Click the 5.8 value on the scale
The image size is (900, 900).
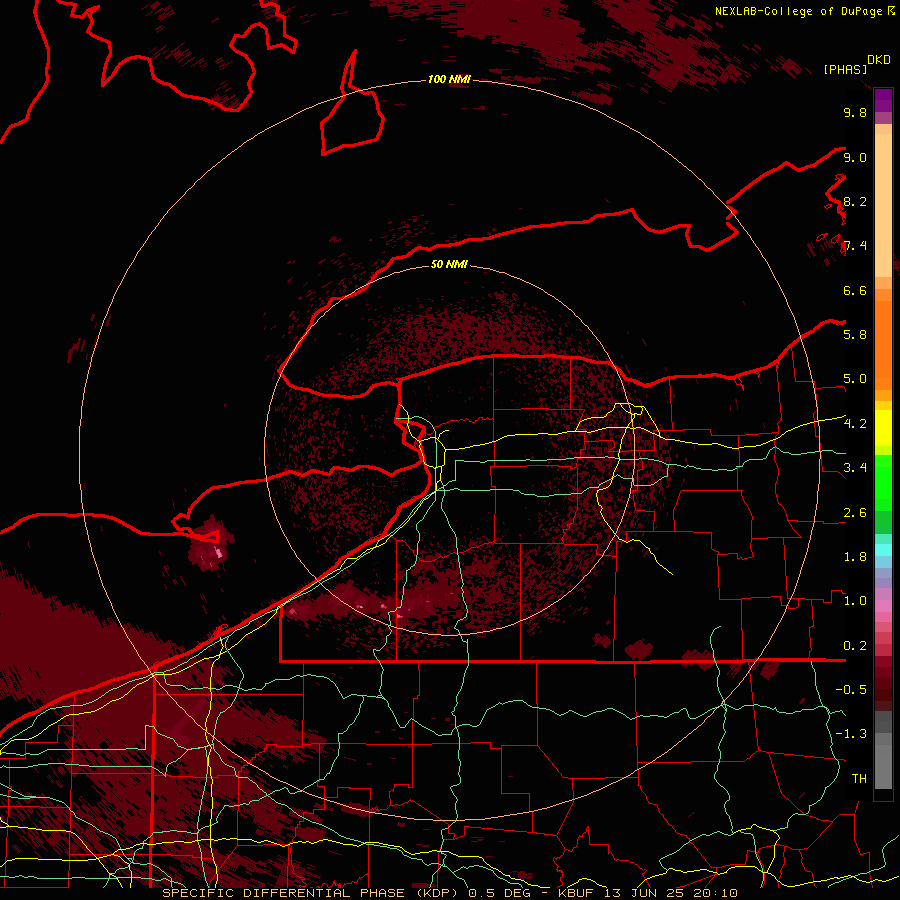point(854,335)
